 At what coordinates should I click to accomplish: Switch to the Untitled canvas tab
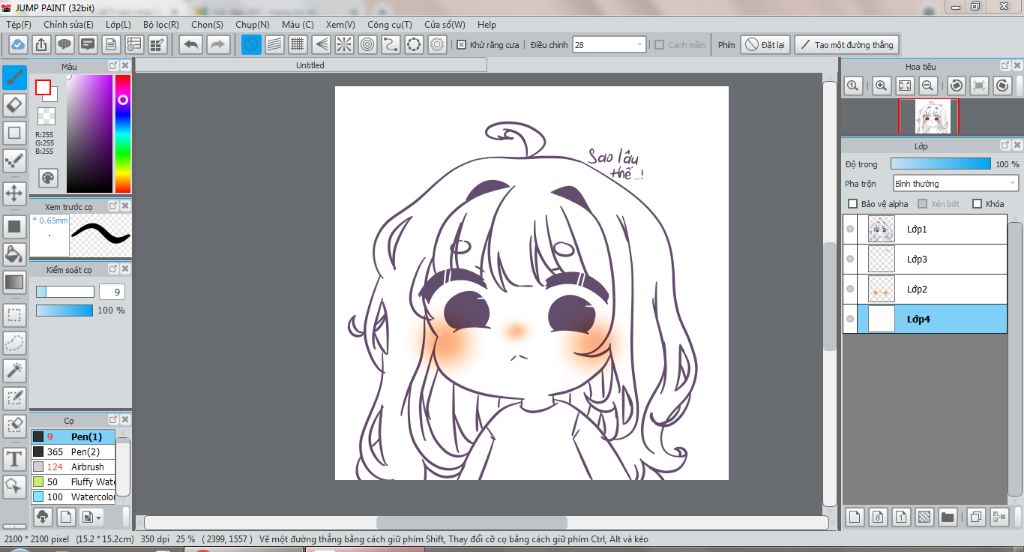[310, 65]
